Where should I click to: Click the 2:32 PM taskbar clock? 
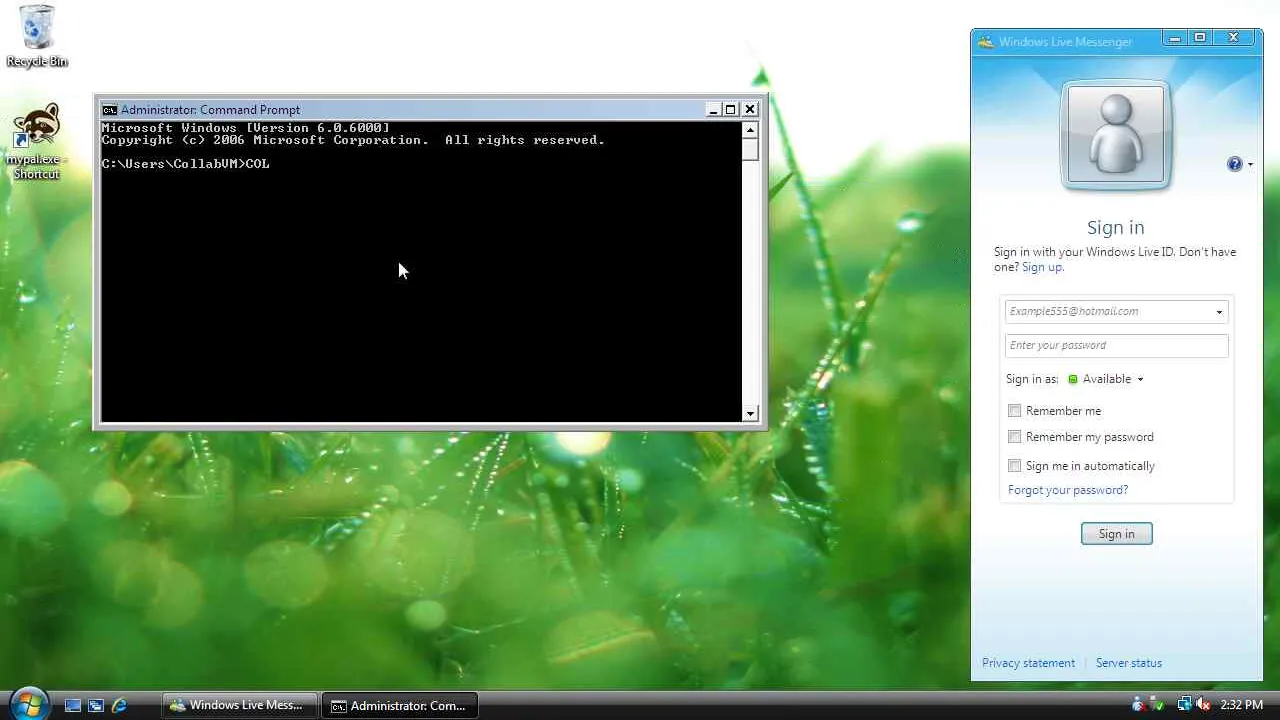1241,705
